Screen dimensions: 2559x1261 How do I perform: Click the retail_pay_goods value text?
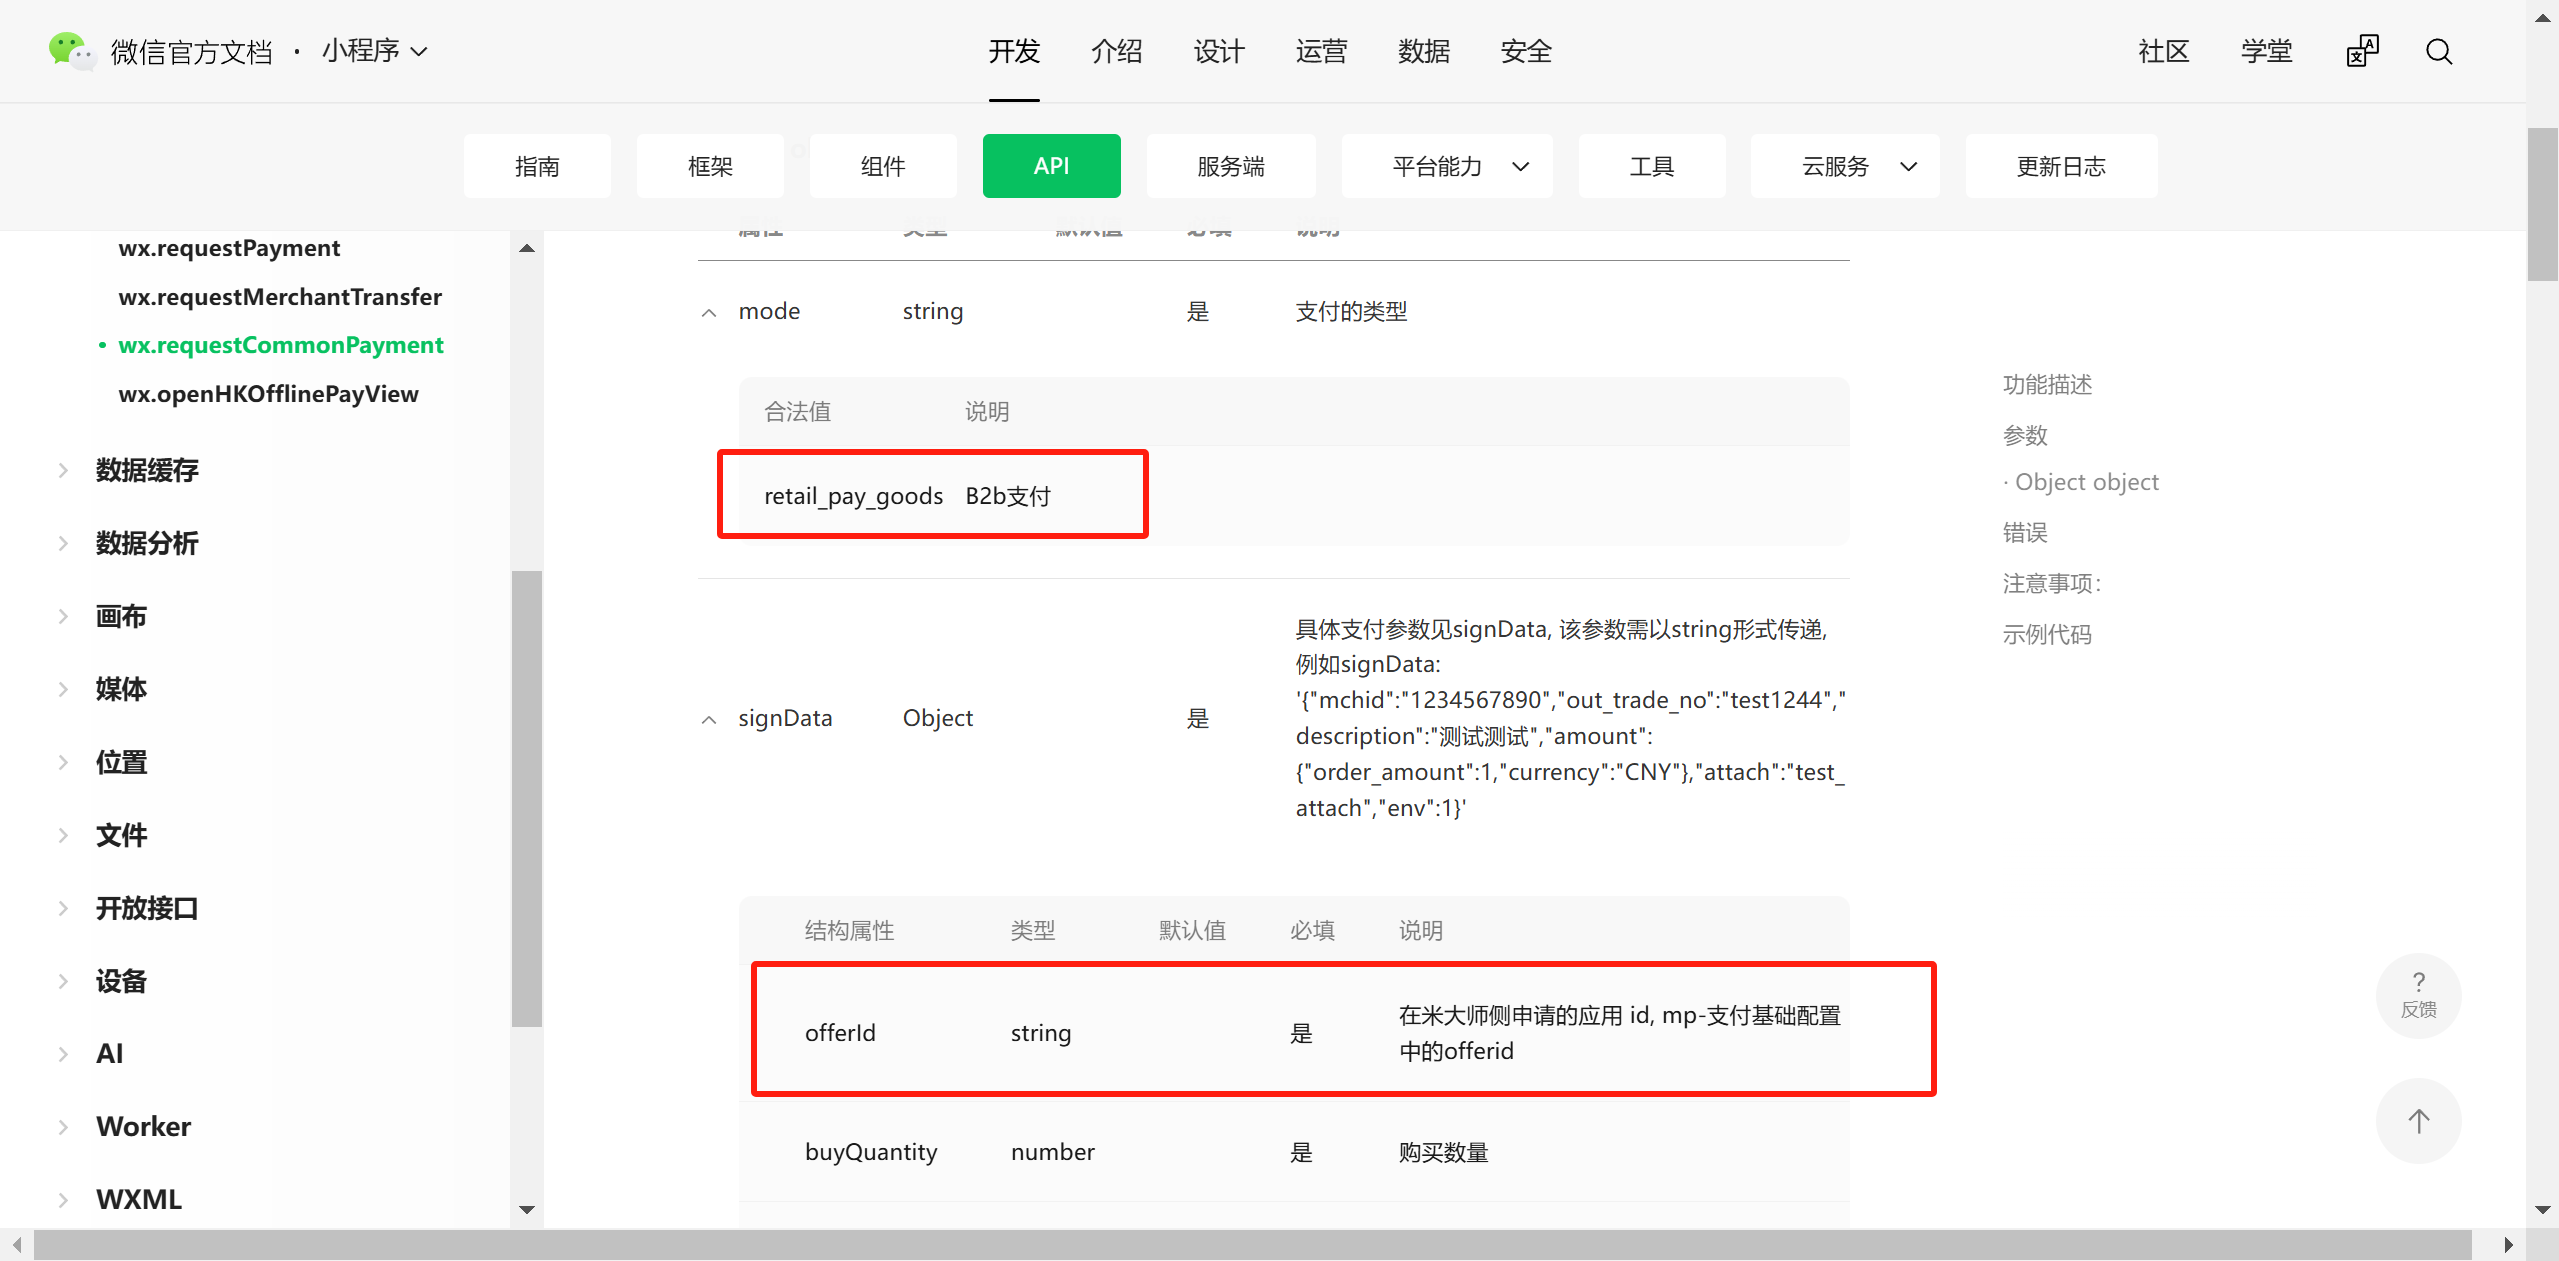tap(853, 496)
